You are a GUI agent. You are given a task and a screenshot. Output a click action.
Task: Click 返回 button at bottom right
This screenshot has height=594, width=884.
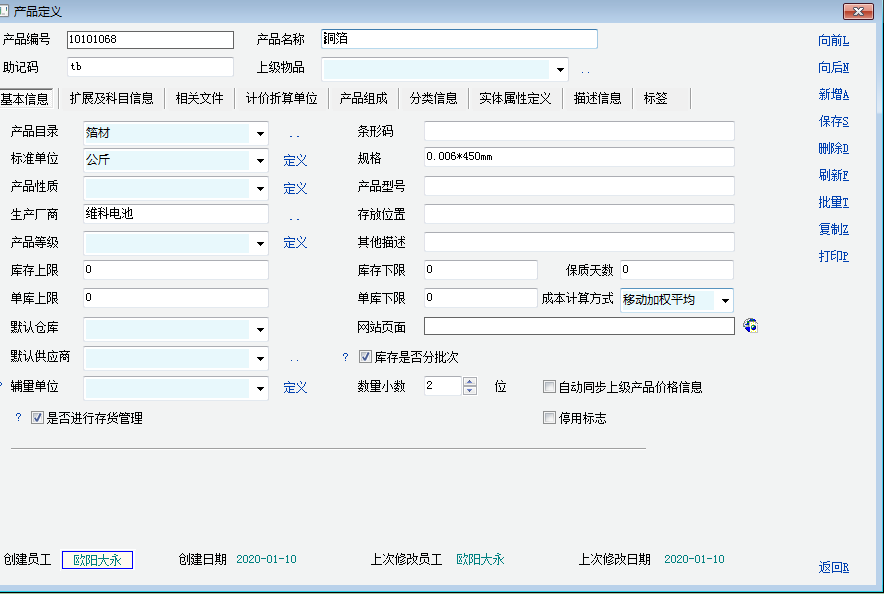(833, 567)
